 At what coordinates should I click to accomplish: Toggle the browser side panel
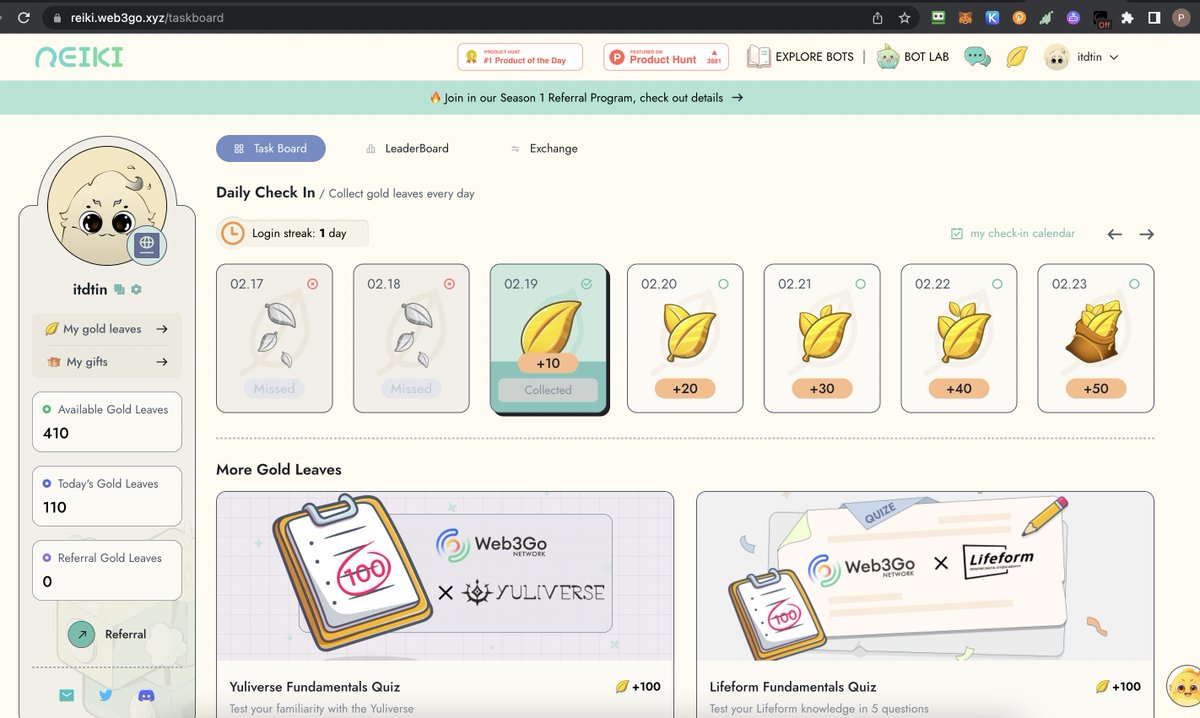click(x=1154, y=18)
